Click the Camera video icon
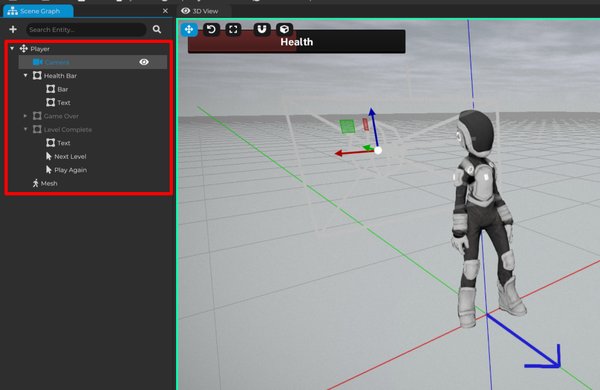 click(x=38, y=62)
